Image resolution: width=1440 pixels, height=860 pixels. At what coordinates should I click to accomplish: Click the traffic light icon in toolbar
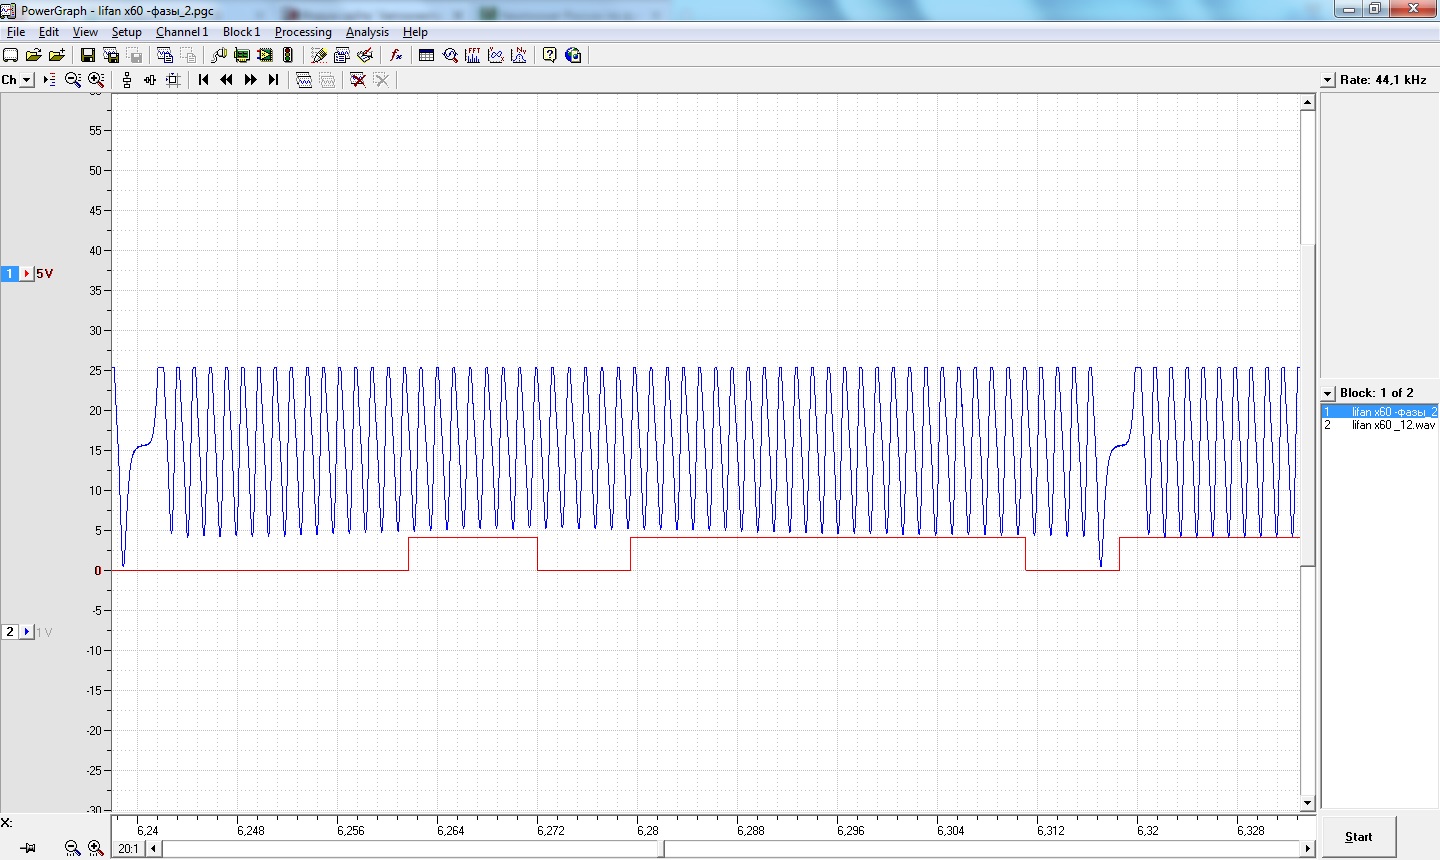tap(288, 55)
